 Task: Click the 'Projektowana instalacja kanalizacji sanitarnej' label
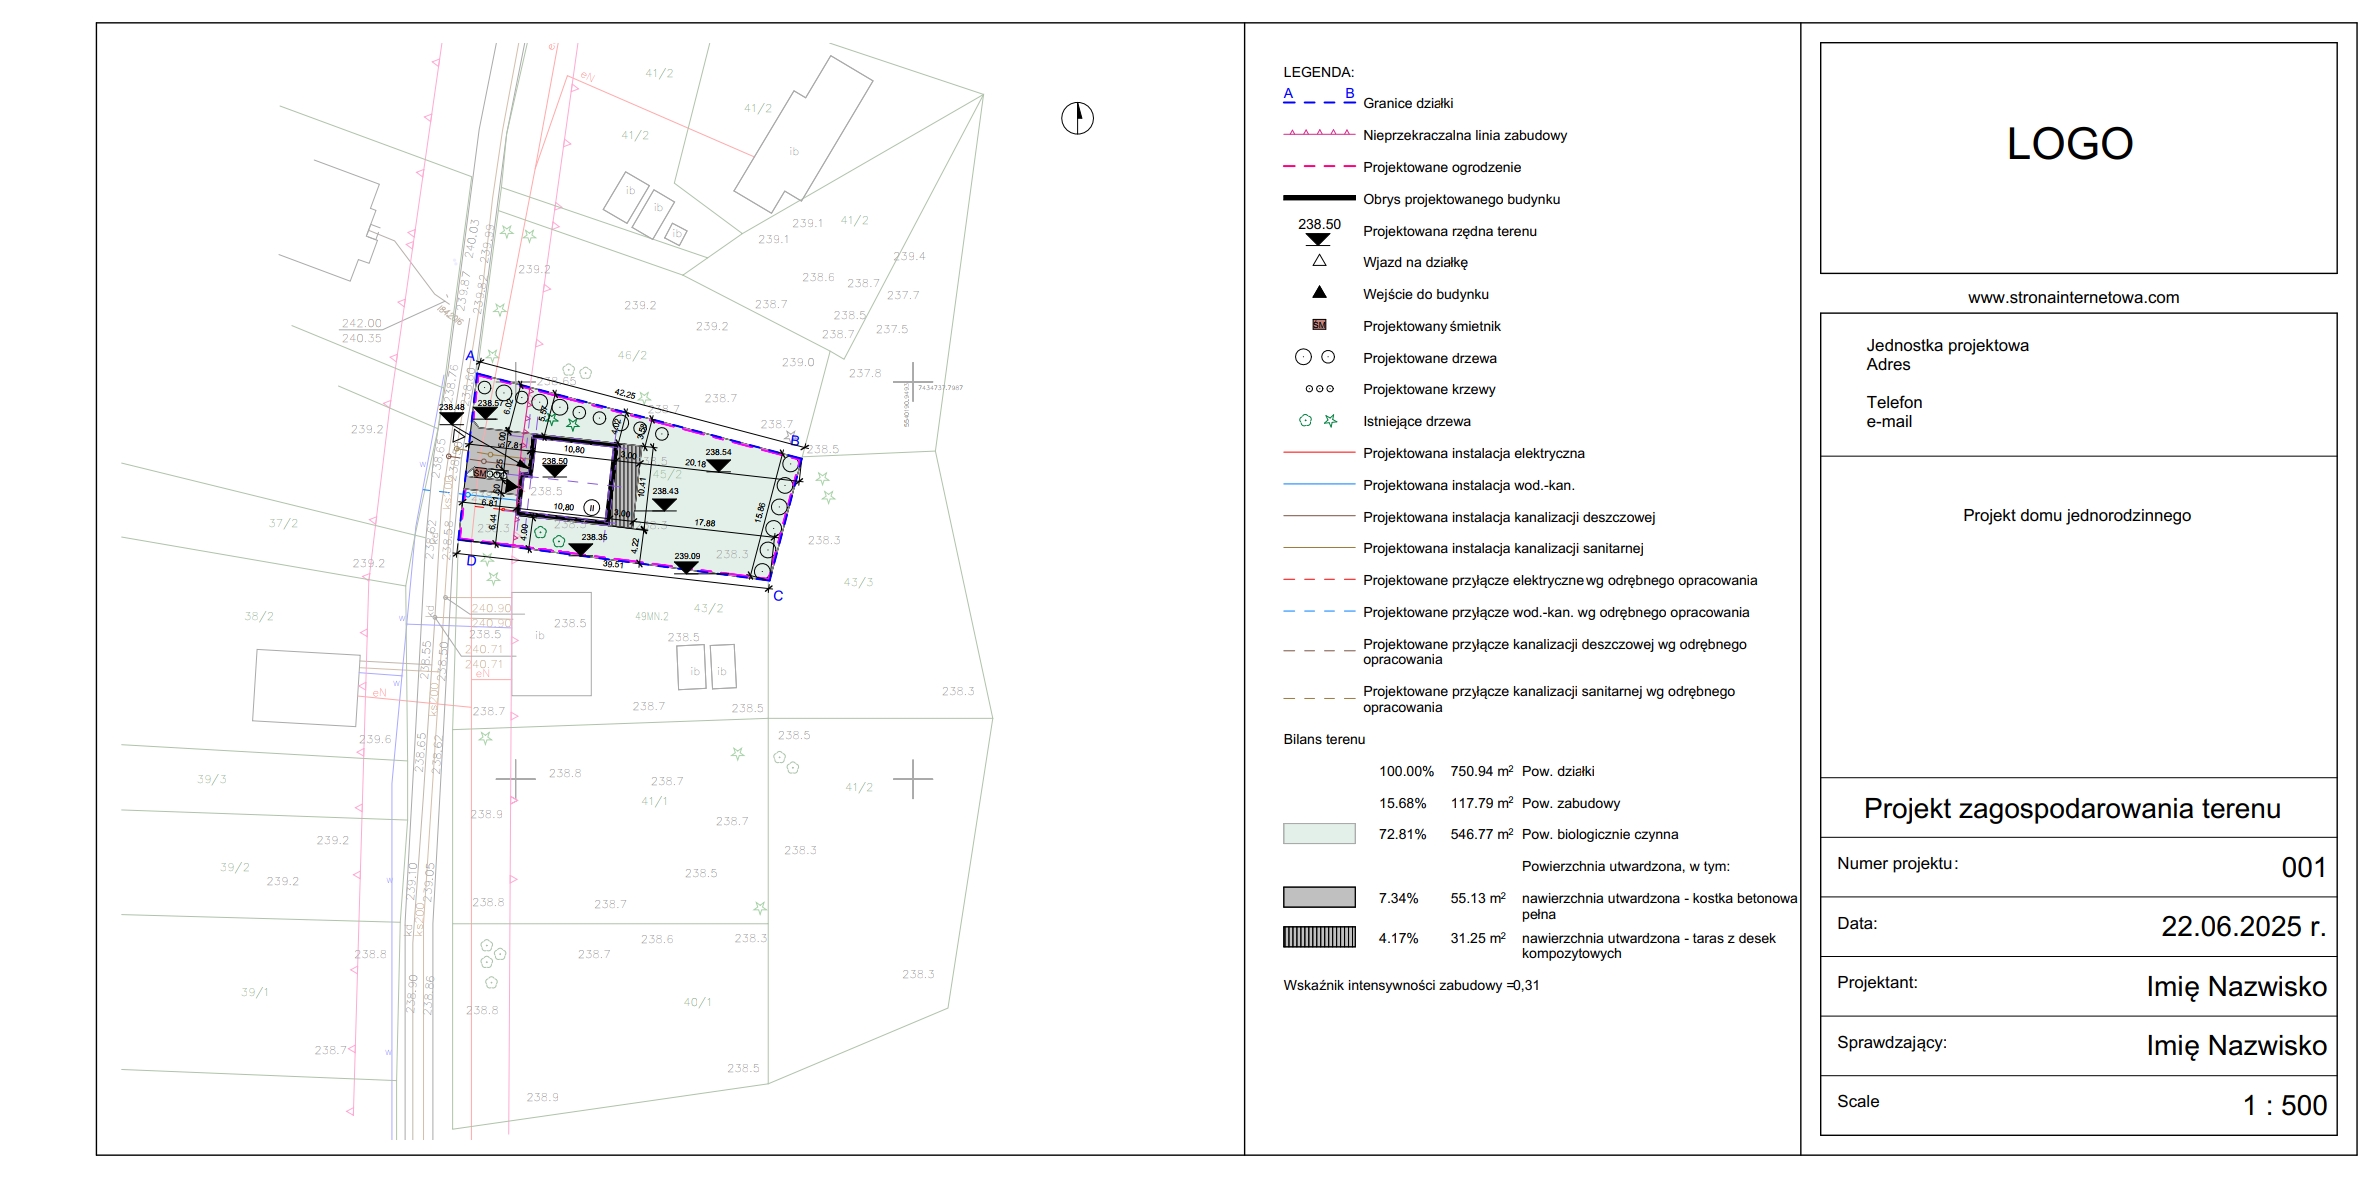[x=1503, y=548]
